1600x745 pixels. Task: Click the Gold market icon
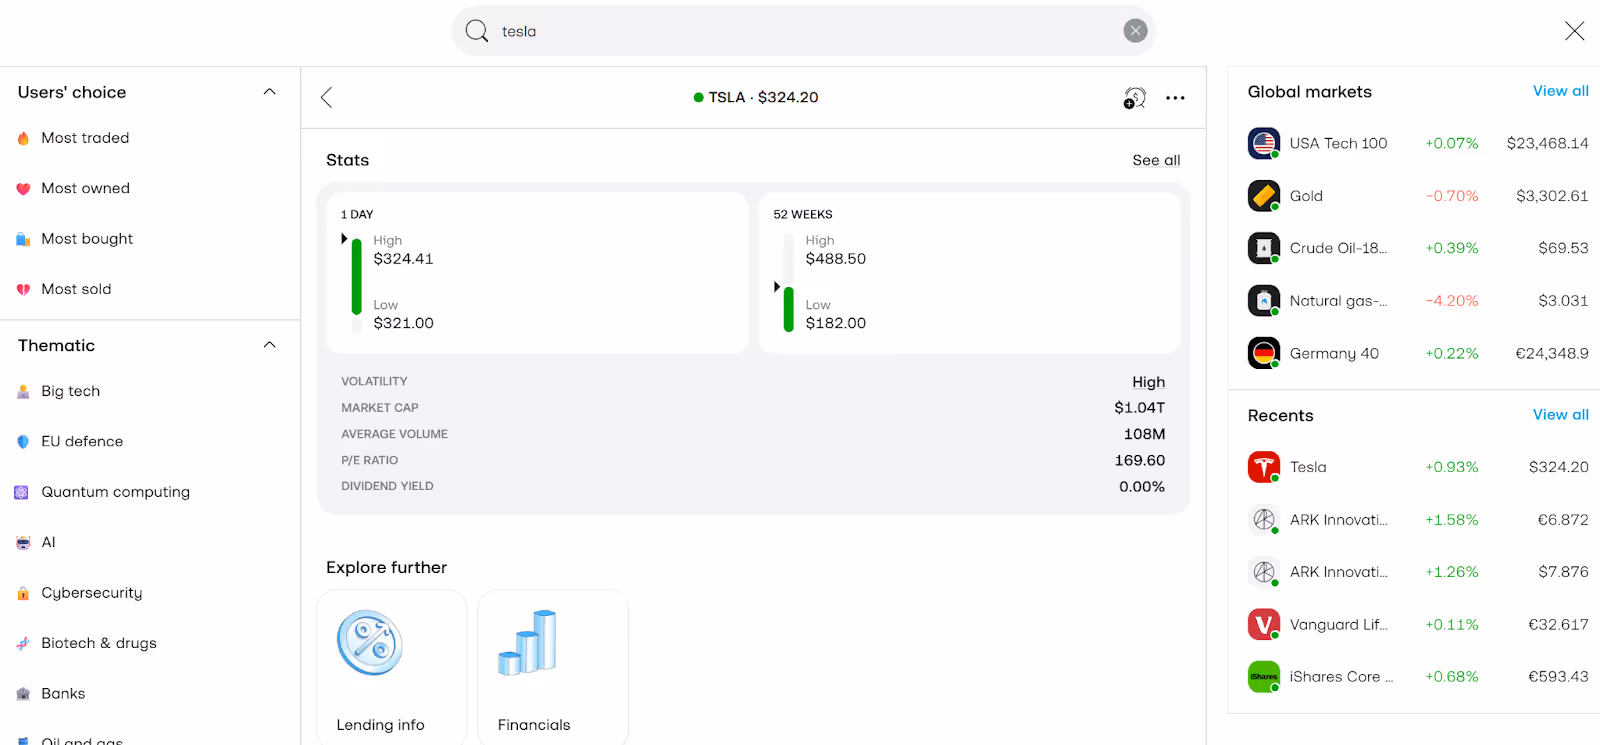[x=1264, y=196]
